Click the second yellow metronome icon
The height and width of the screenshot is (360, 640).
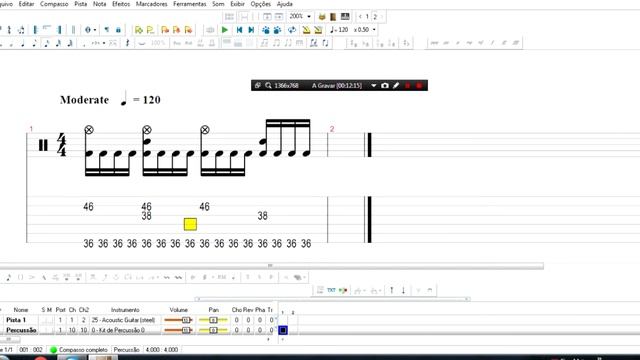tap(318, 30)
